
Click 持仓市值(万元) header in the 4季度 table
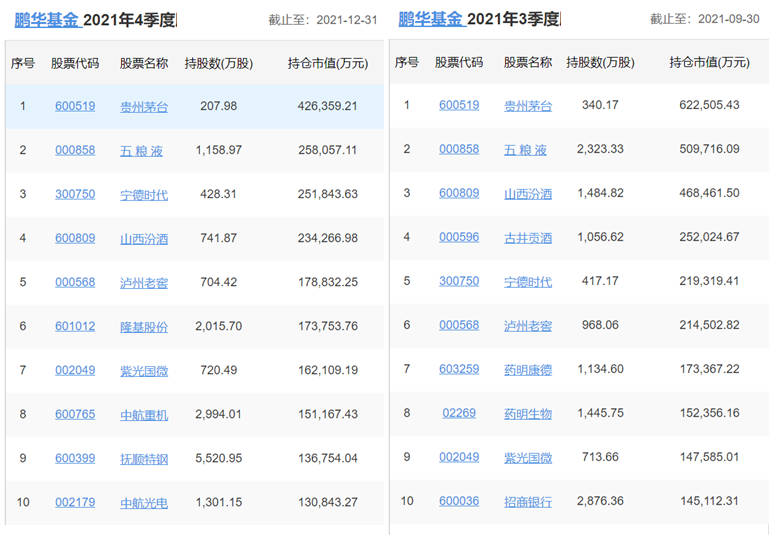pyautogui.click(x=327, y=63)
